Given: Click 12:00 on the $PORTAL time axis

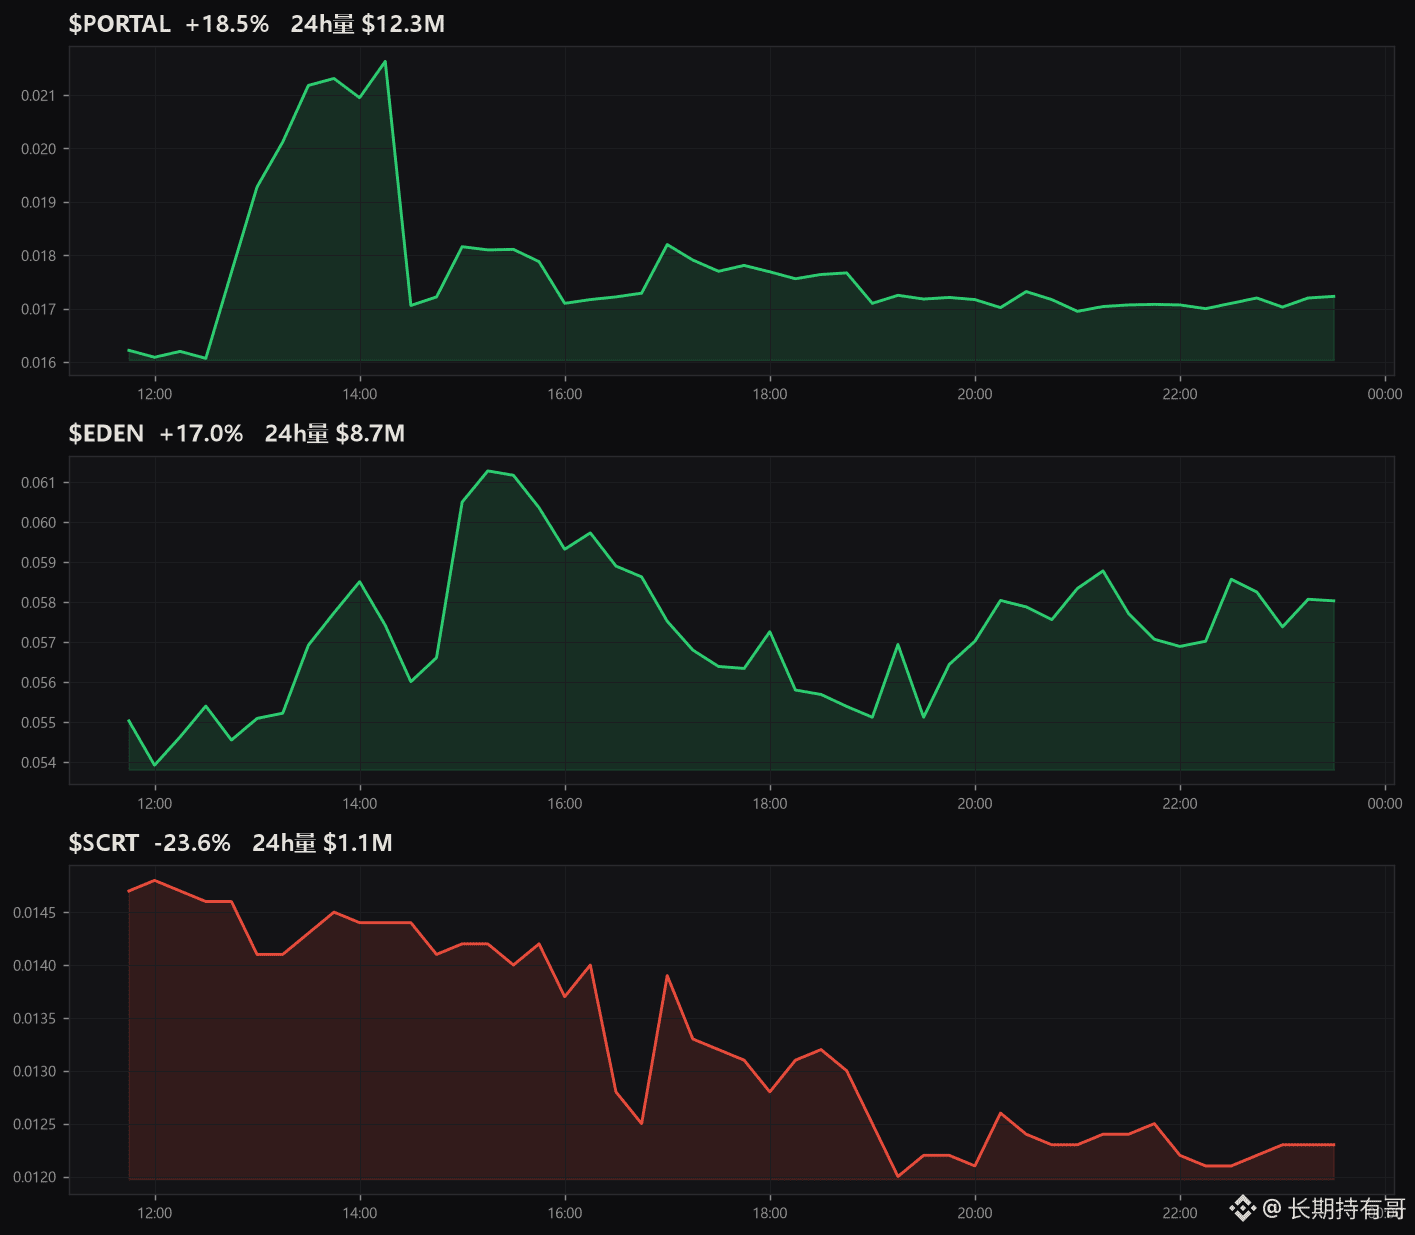Looking at the screenshot, I should (x=155, y=394).
